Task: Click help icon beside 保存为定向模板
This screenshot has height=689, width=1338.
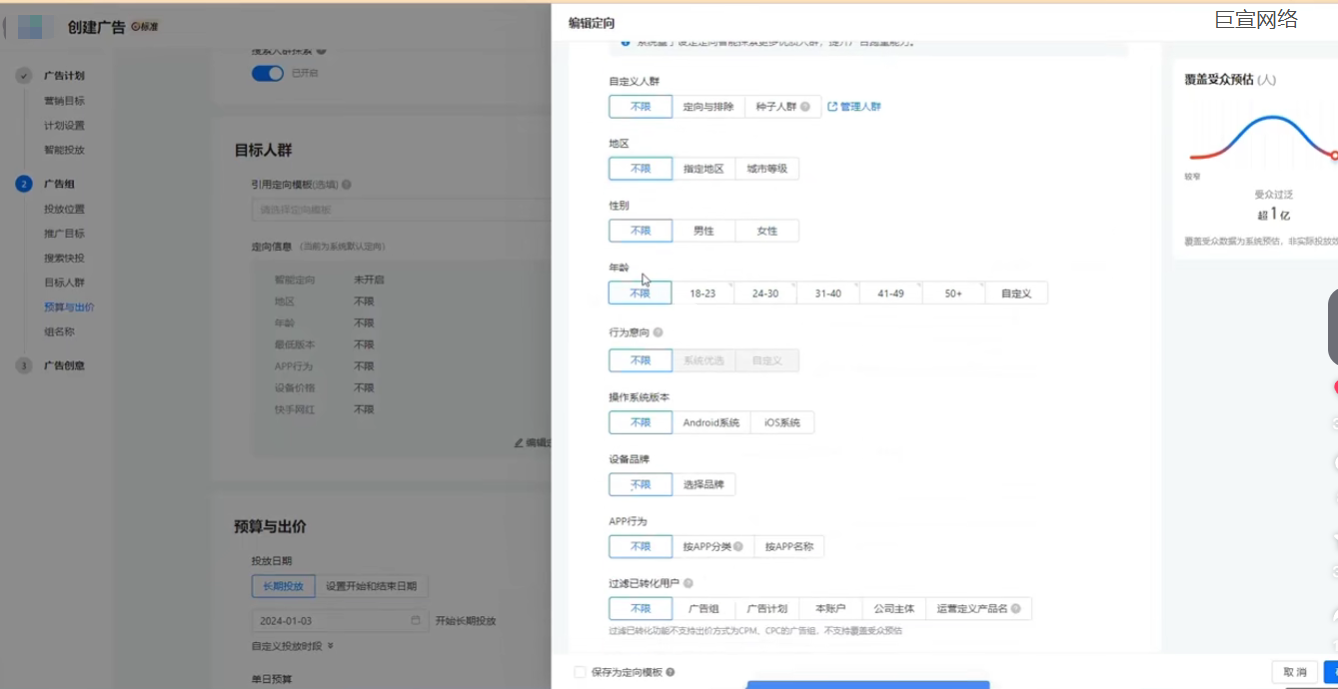Action: tap(670, 673)
